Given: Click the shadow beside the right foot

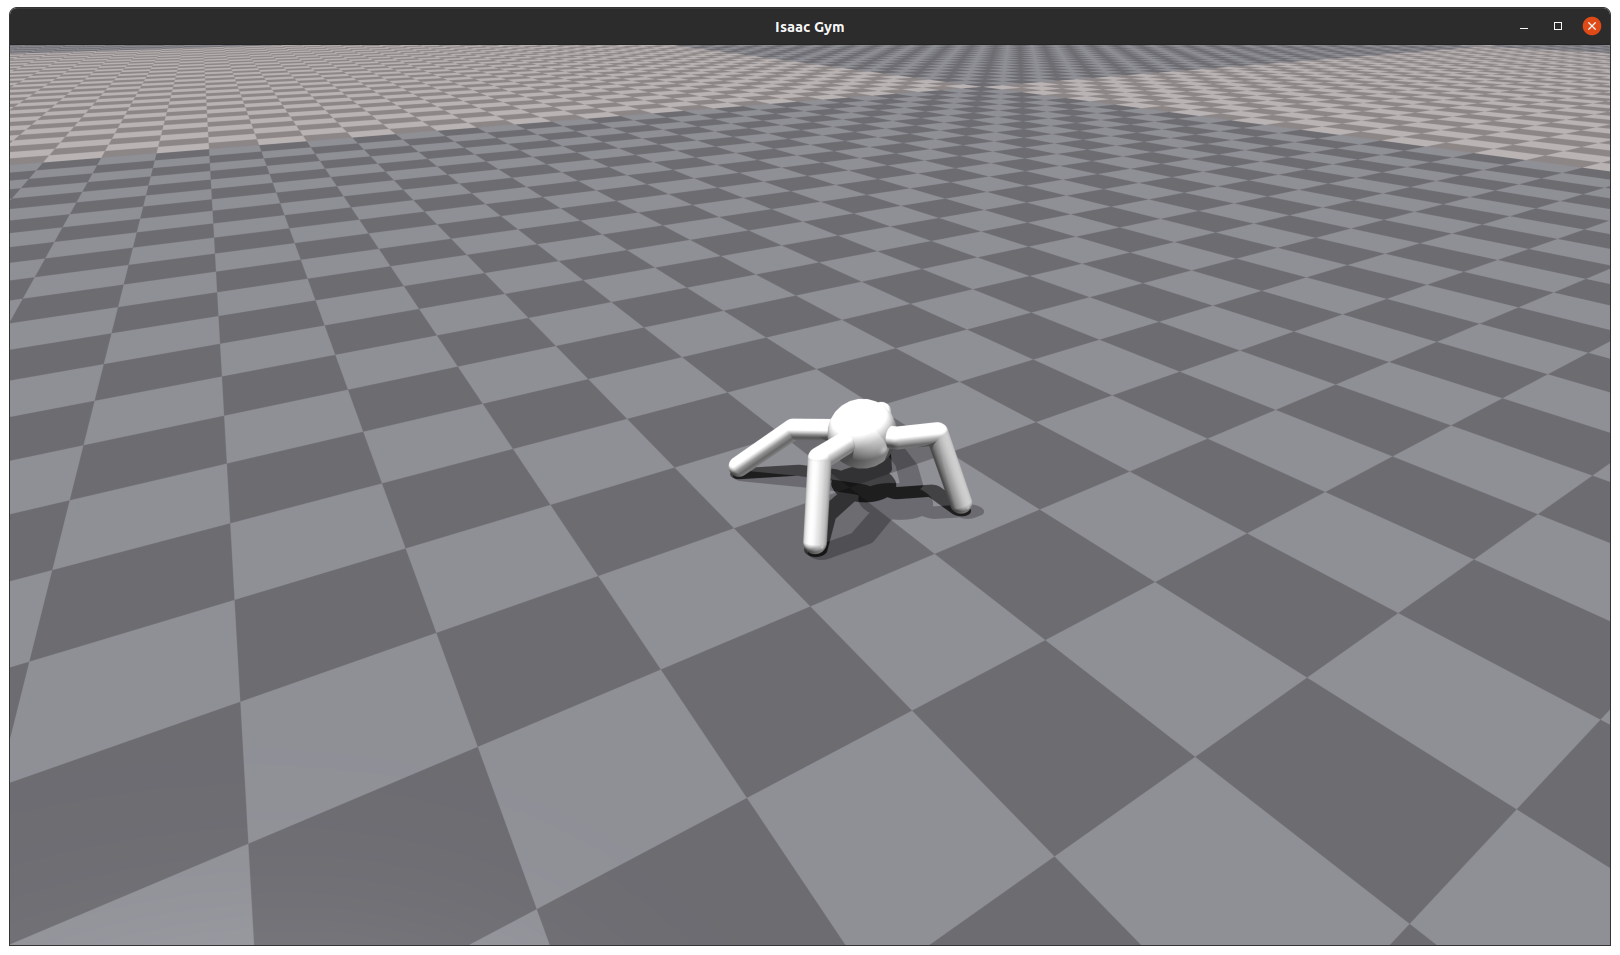Looking at the screenshot, I should (977, 511).
